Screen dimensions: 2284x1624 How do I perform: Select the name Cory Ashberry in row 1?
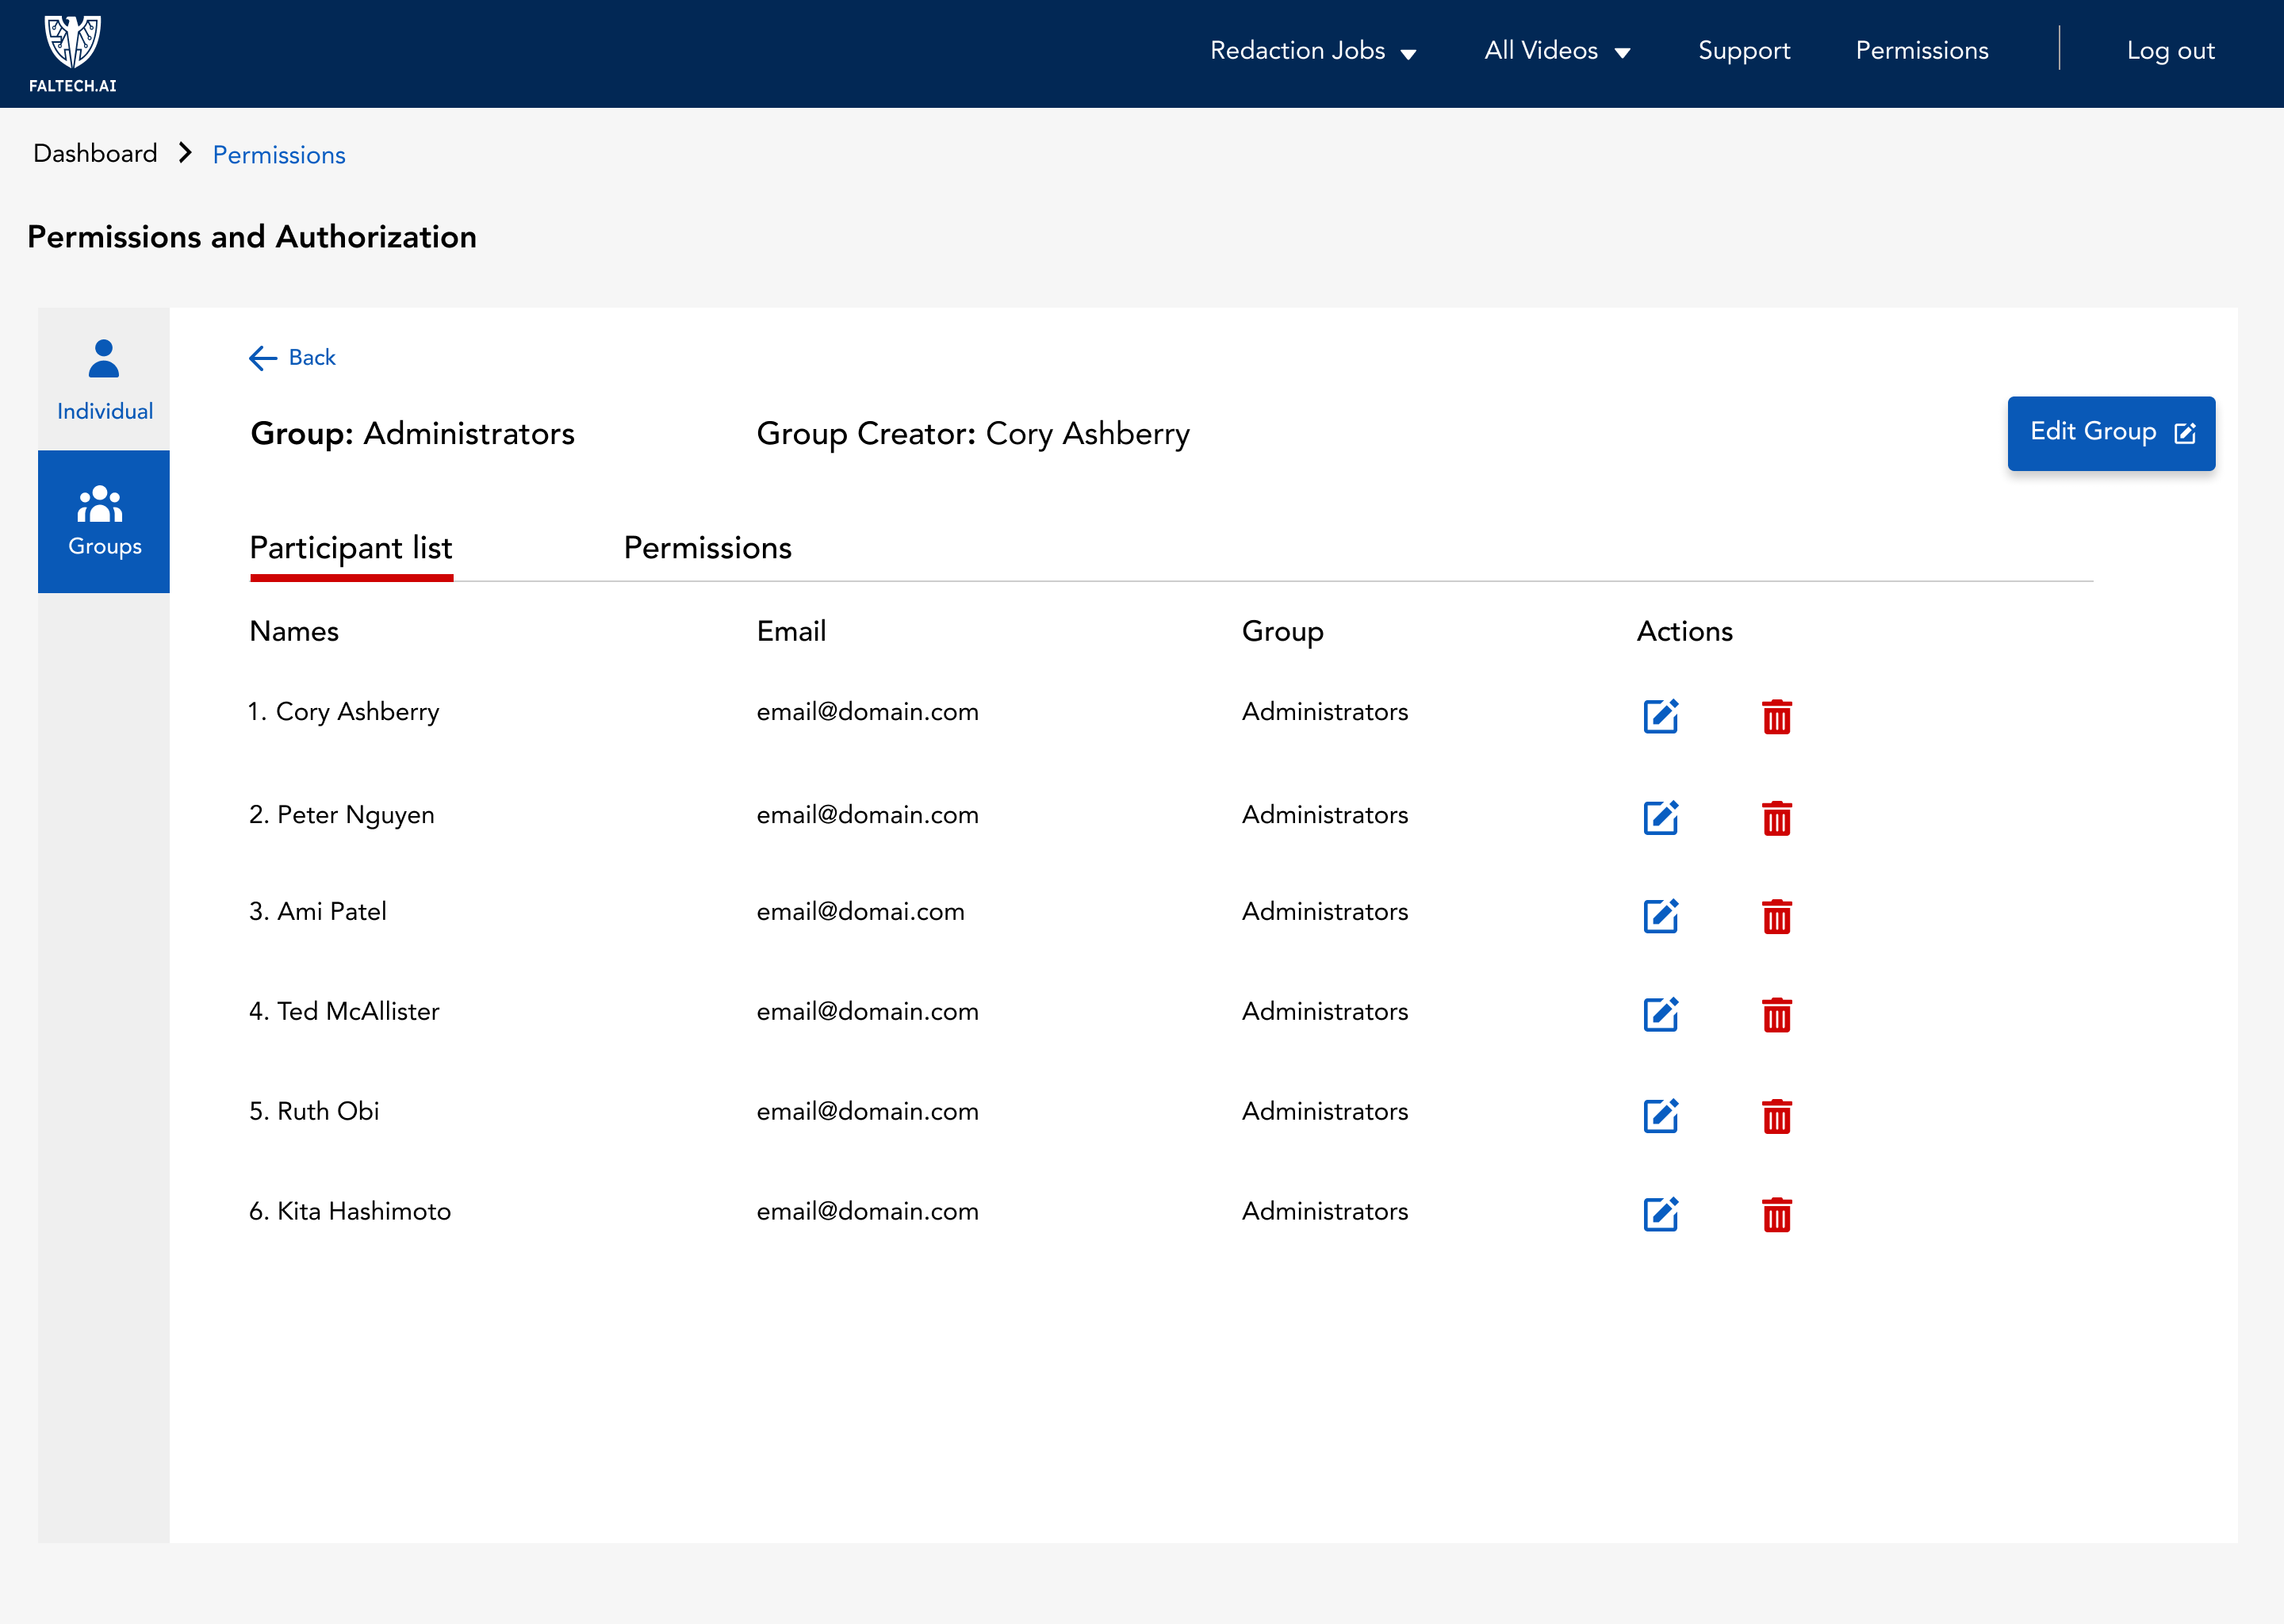[x=357, y=712]
